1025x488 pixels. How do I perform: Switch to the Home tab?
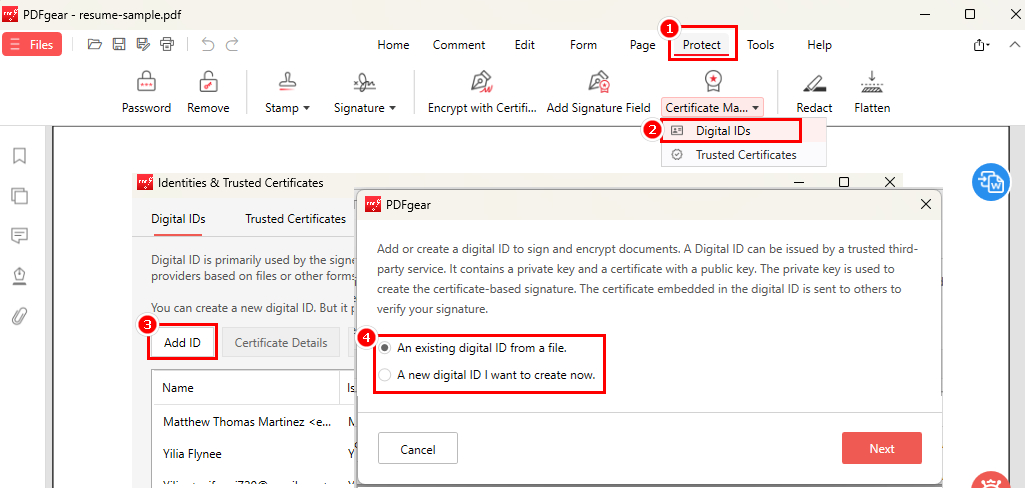394,45
